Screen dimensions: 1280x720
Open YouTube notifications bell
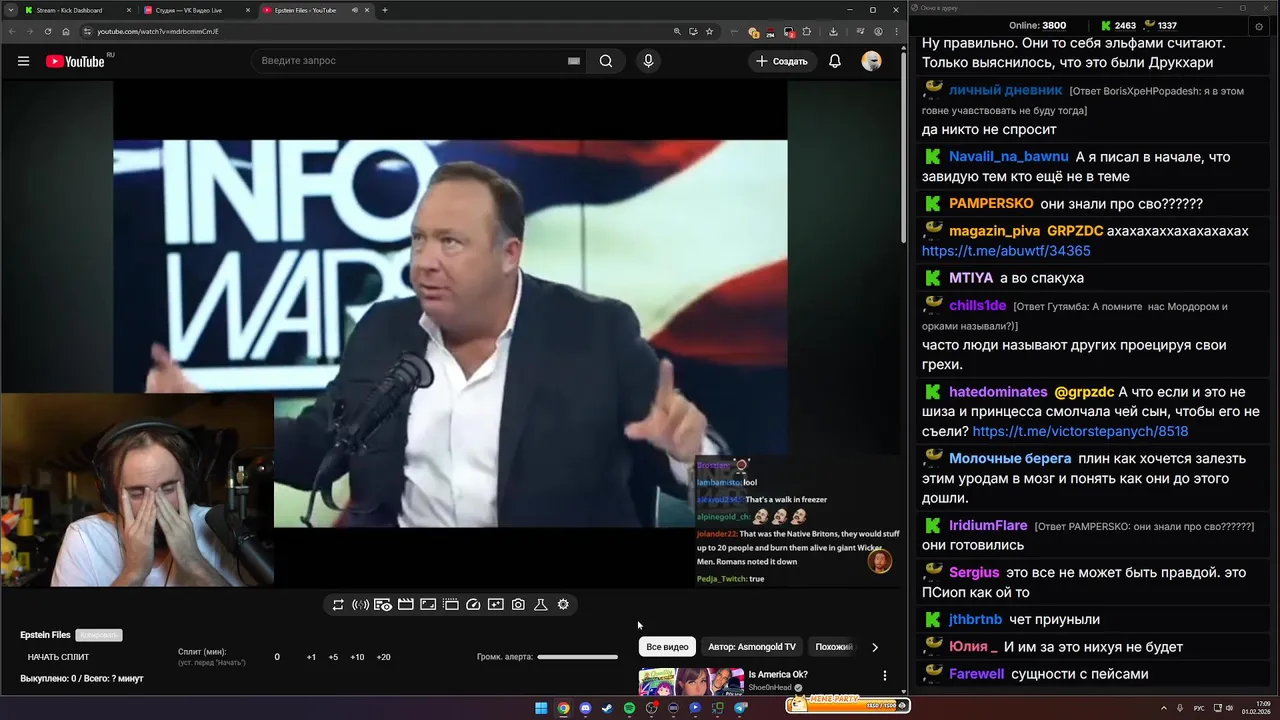coord(834,61)
